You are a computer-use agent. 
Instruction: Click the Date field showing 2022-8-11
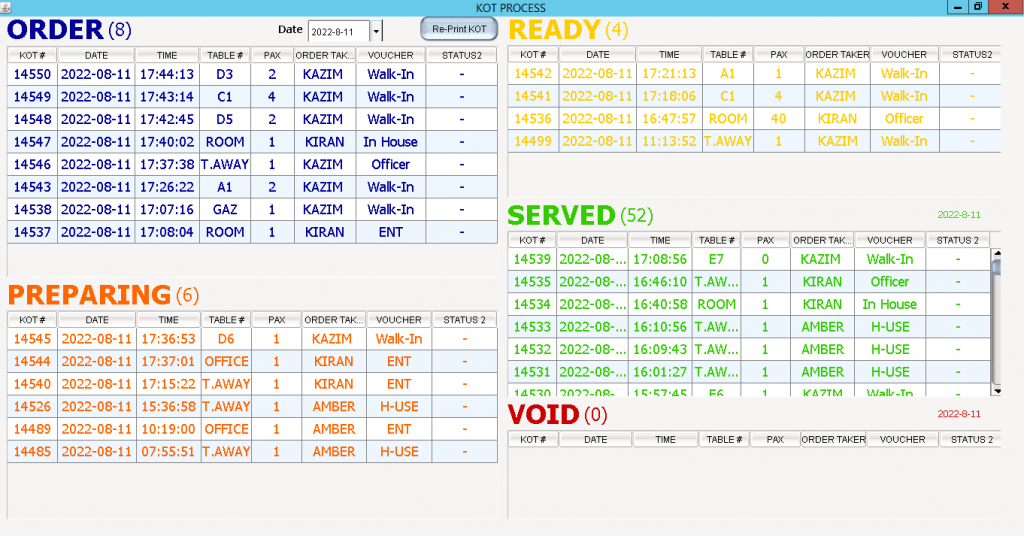tap(338, 31)
